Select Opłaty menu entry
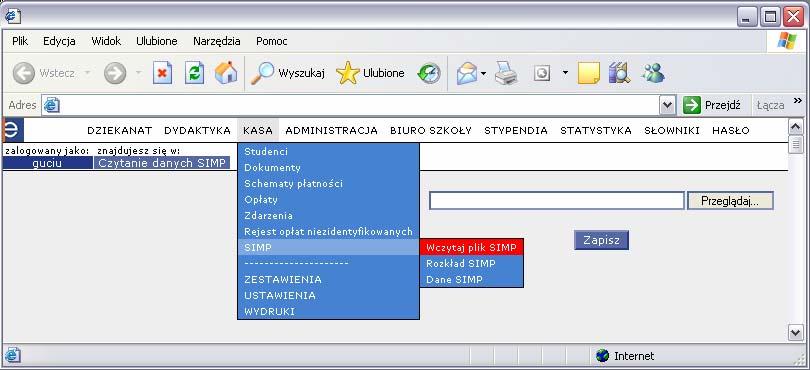This screenshot has height=370, width=810. click(328, 200)
